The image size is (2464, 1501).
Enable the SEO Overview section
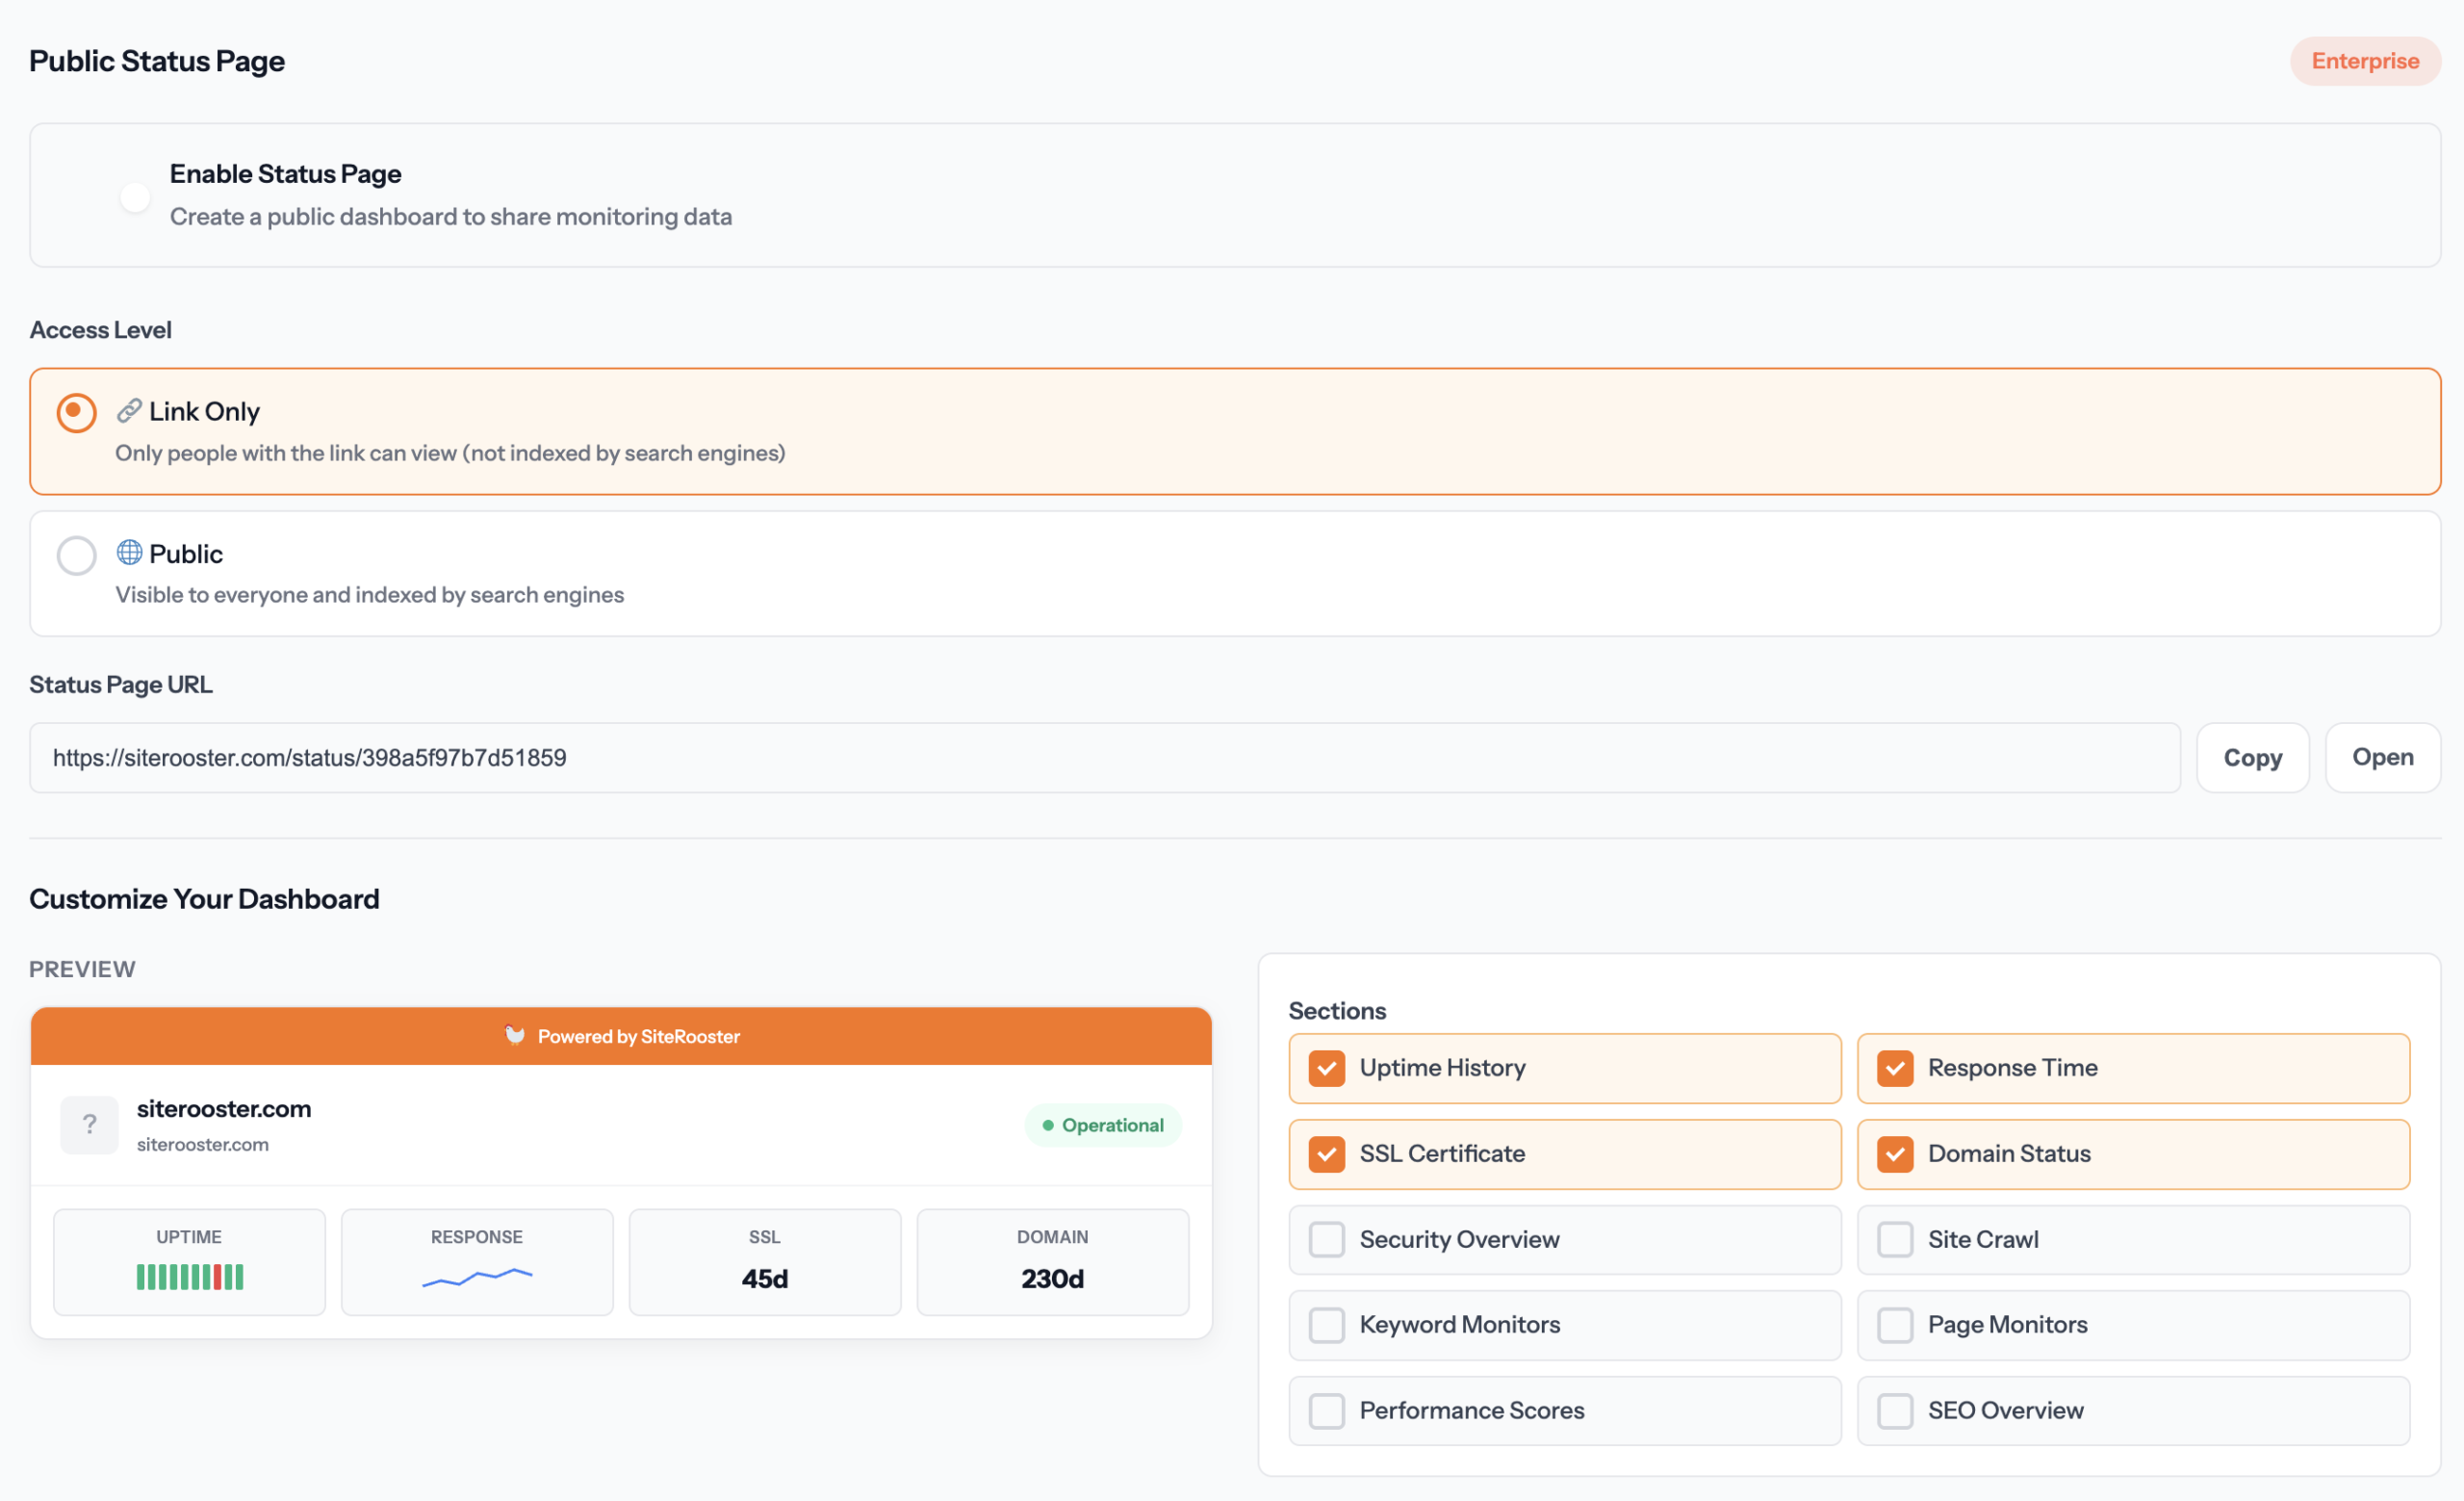(1894, 1410)
